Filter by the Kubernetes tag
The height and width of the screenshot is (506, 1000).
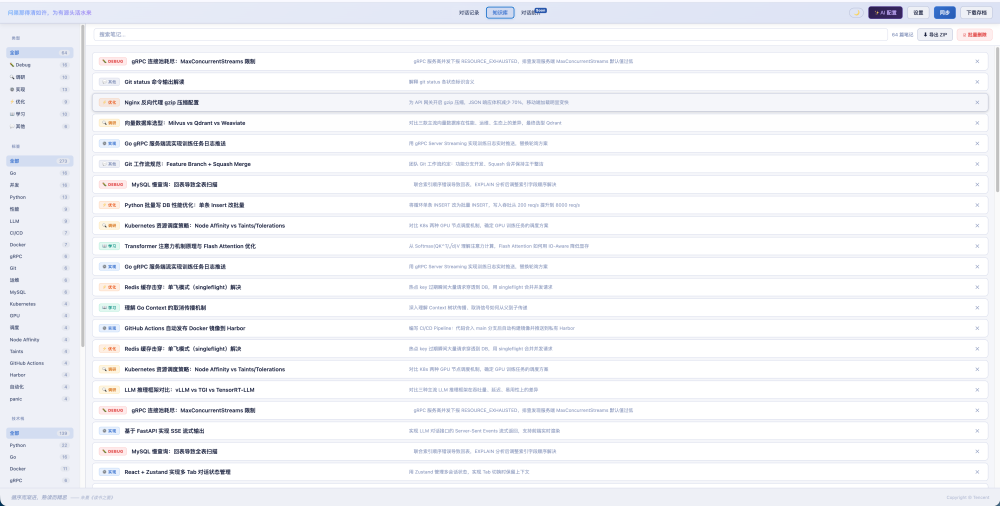click(40, 304)
